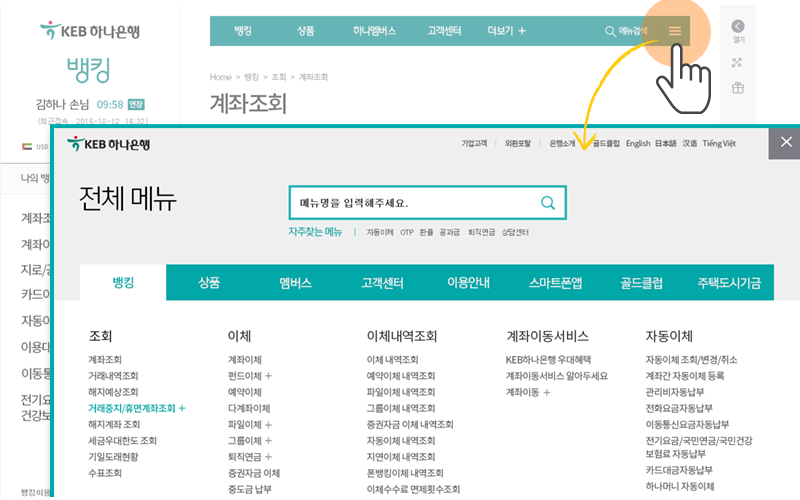
Task: Open the hamburger full menu icon
Action: (x=674, y=31)
